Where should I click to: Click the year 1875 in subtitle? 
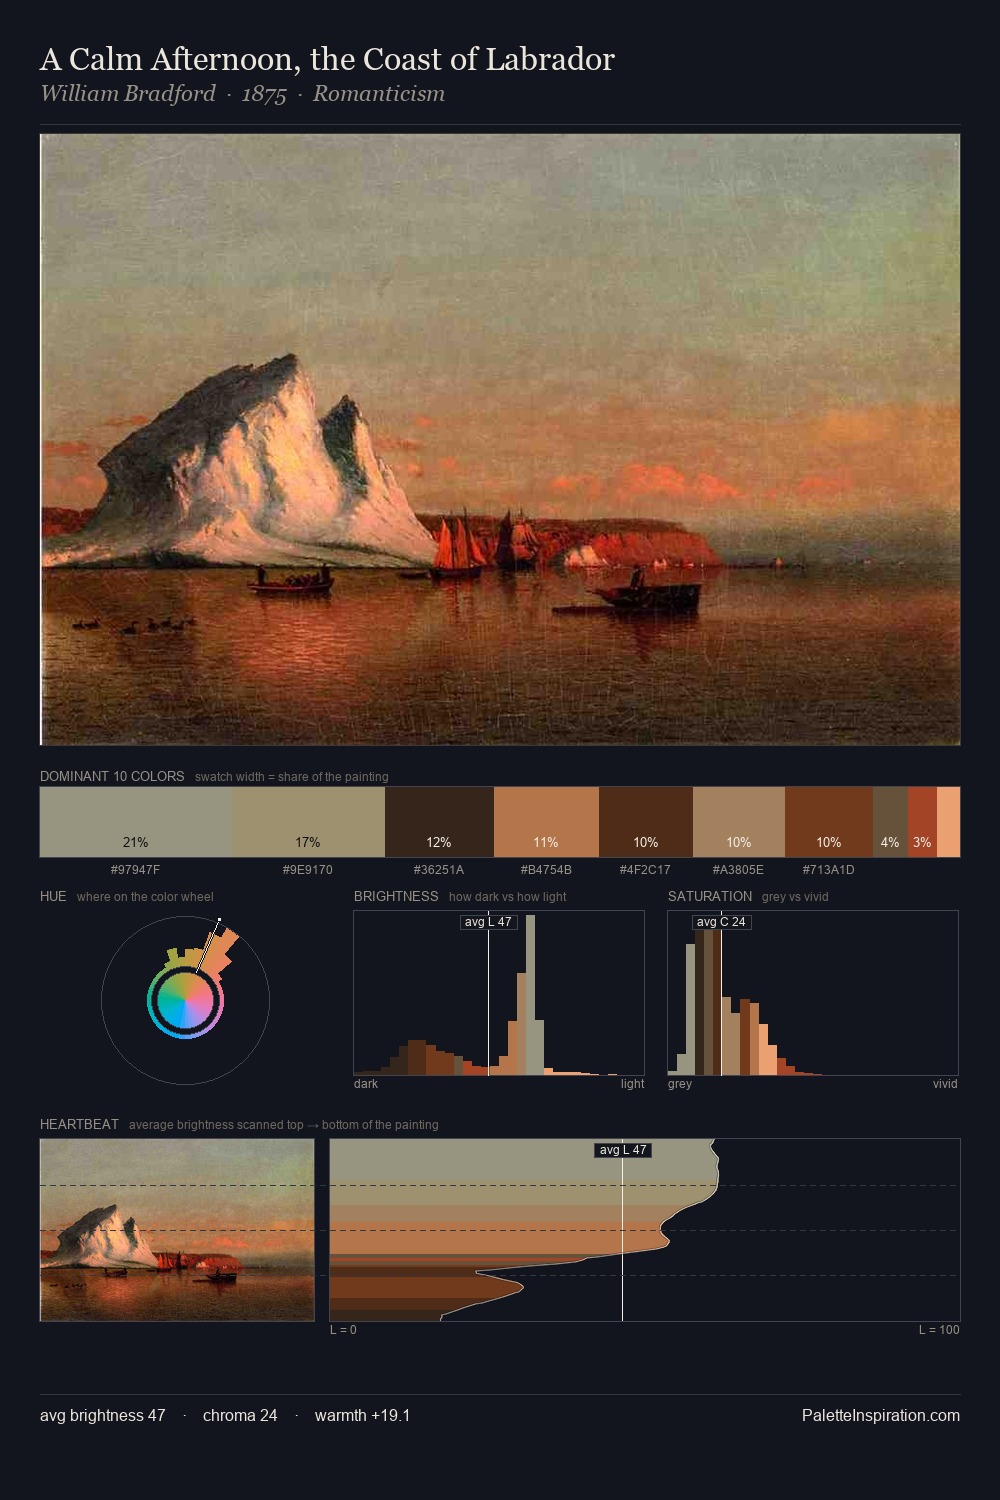(x=264, y=94)
